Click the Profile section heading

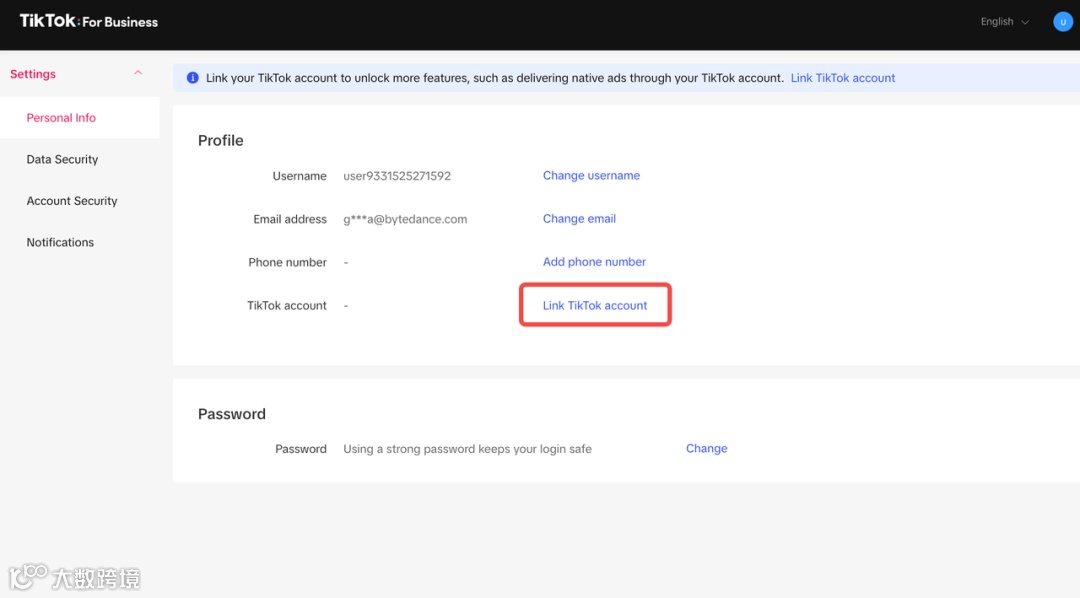tap(221, 141)
